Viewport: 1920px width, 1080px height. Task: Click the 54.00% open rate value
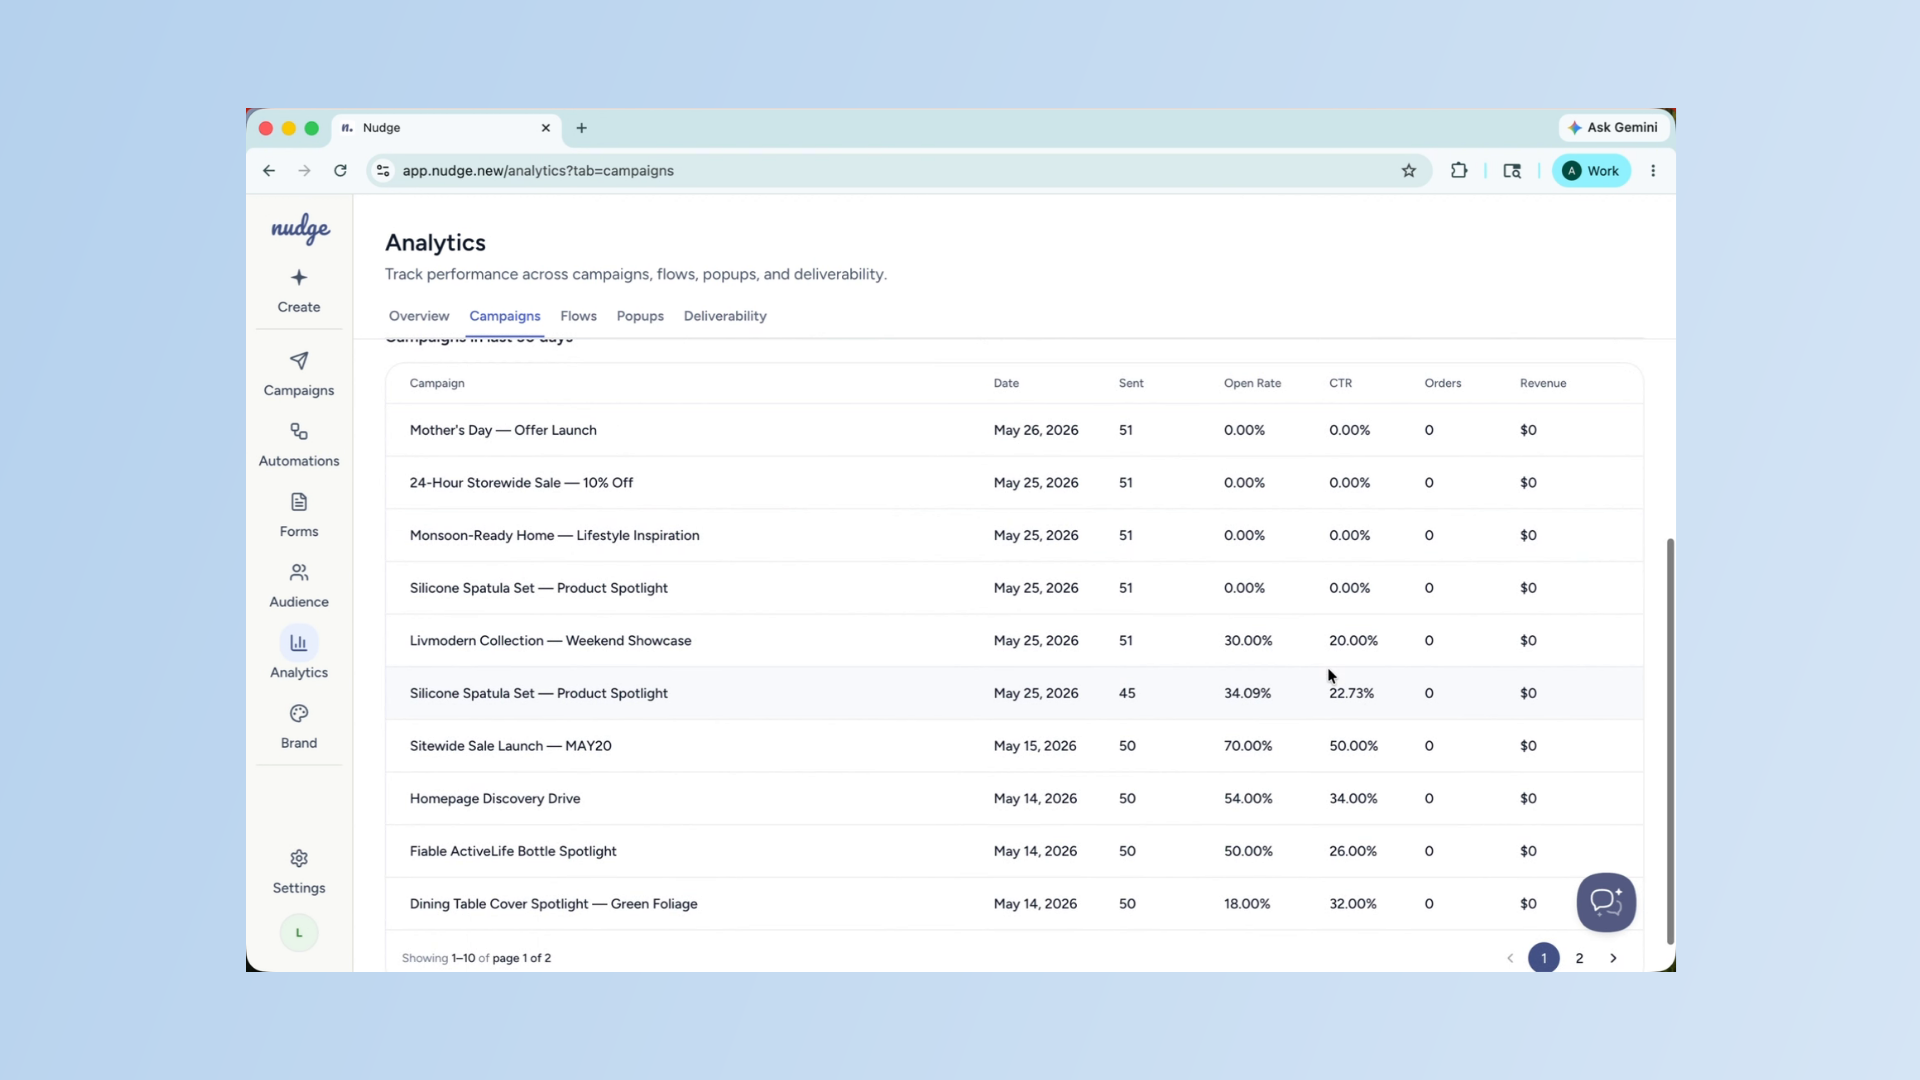point(1248,799)
